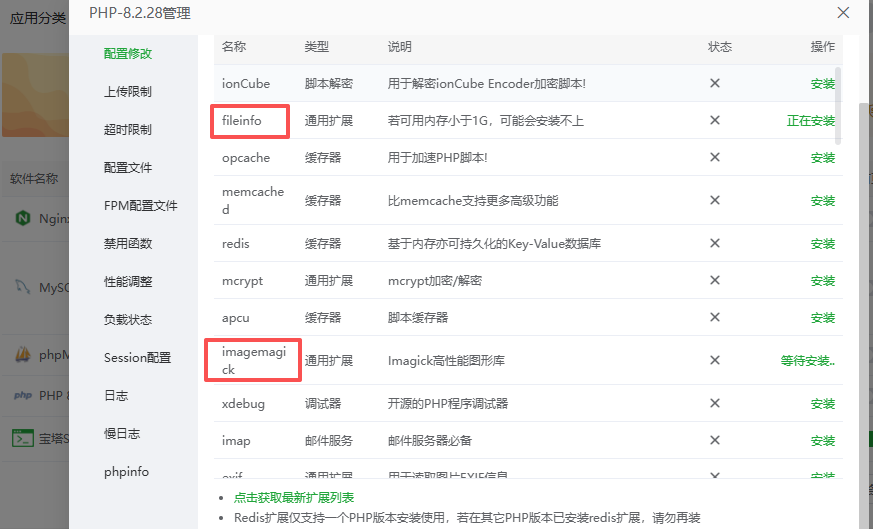873x529 pixels.
Task: Click 安装 for the apcu extension
Action: pos(822,318)
